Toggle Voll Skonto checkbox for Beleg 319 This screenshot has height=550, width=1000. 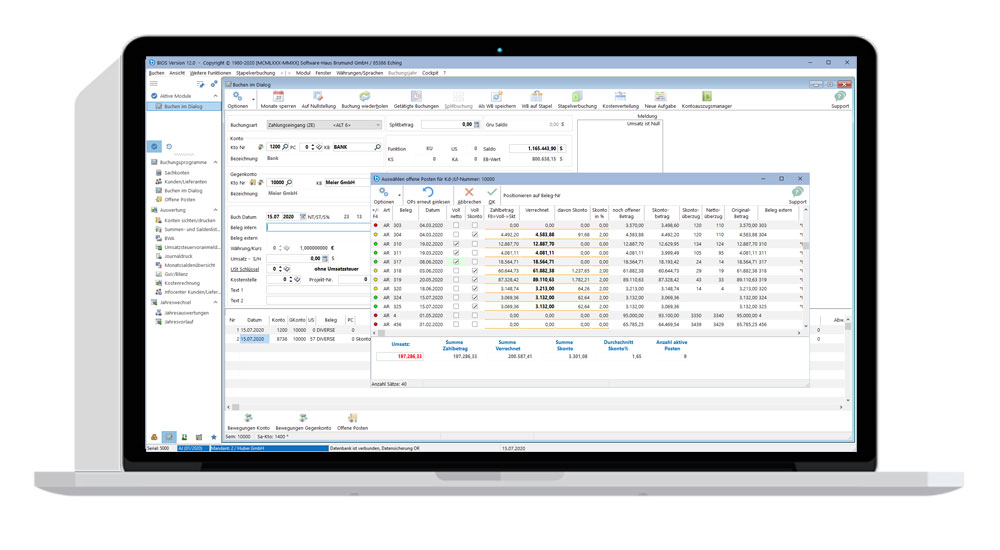(x=474, y=279)
